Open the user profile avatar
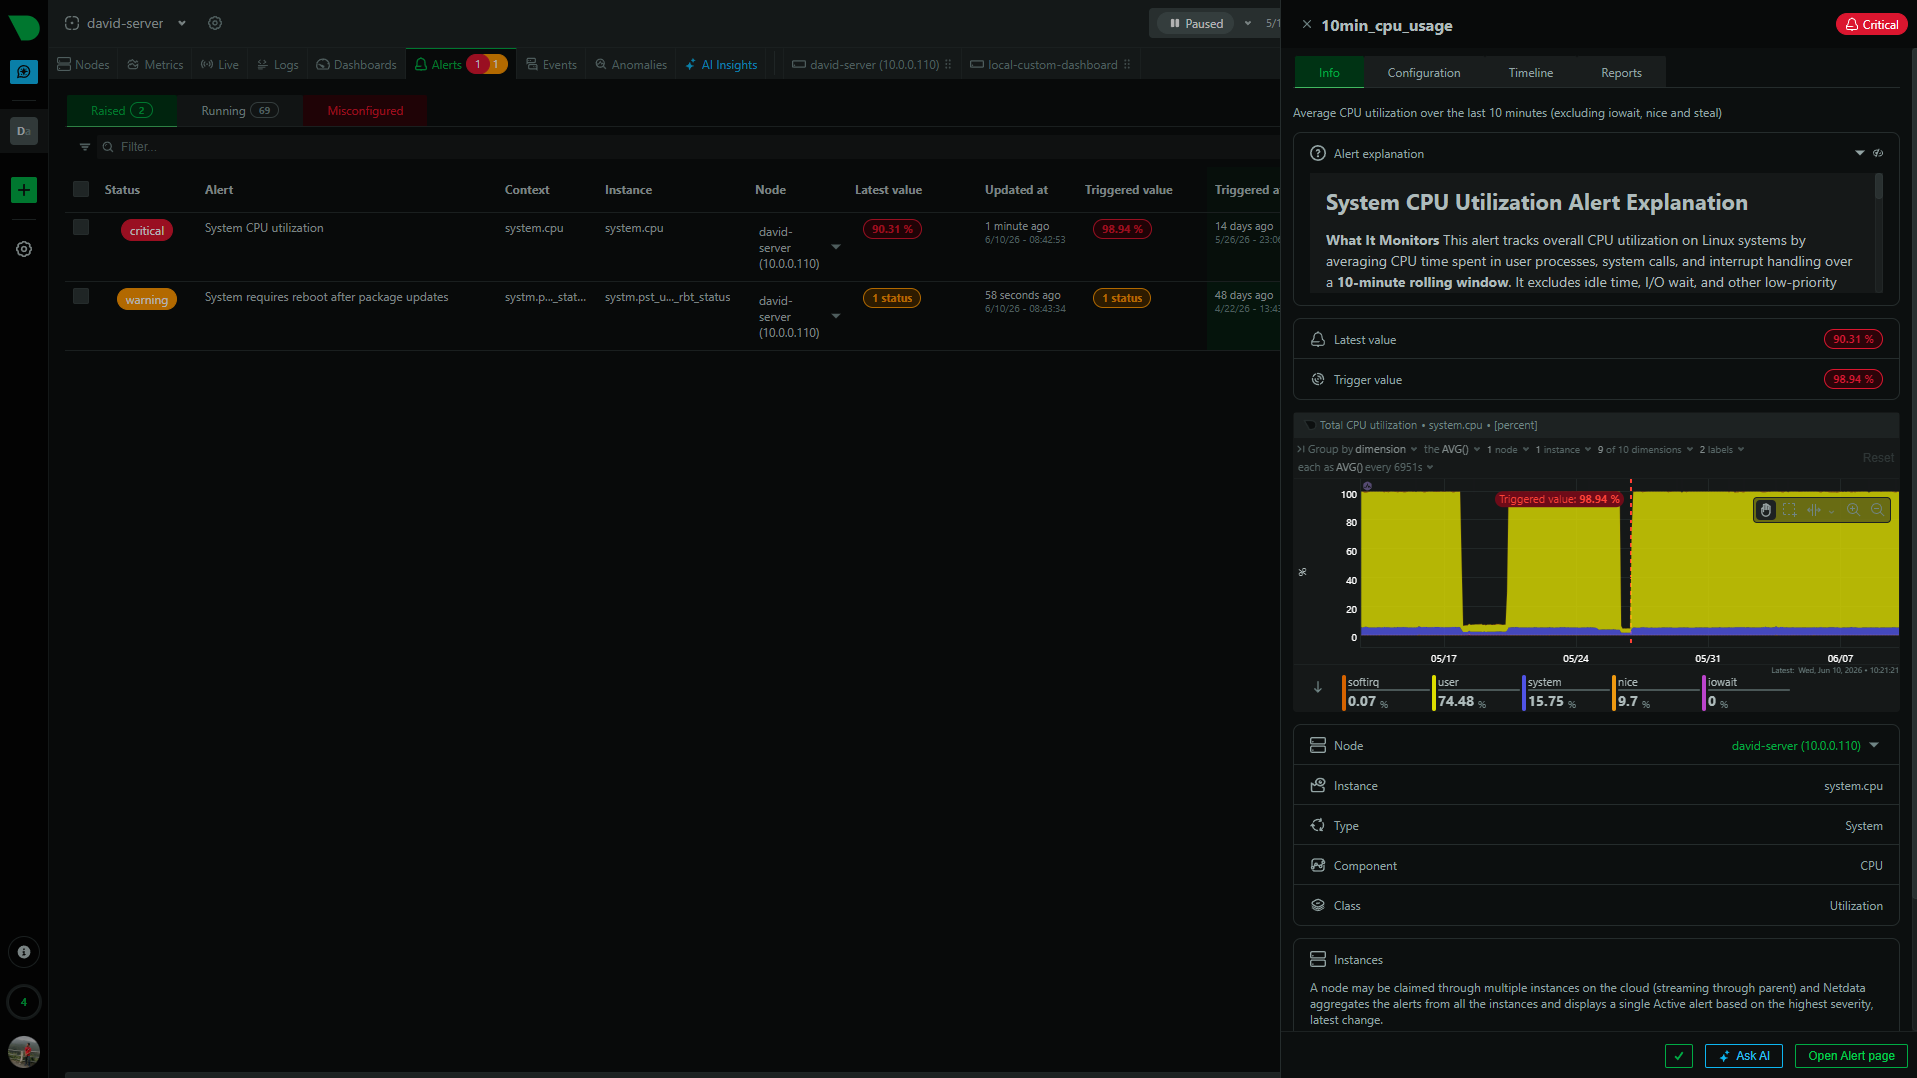 [24, 1051]
